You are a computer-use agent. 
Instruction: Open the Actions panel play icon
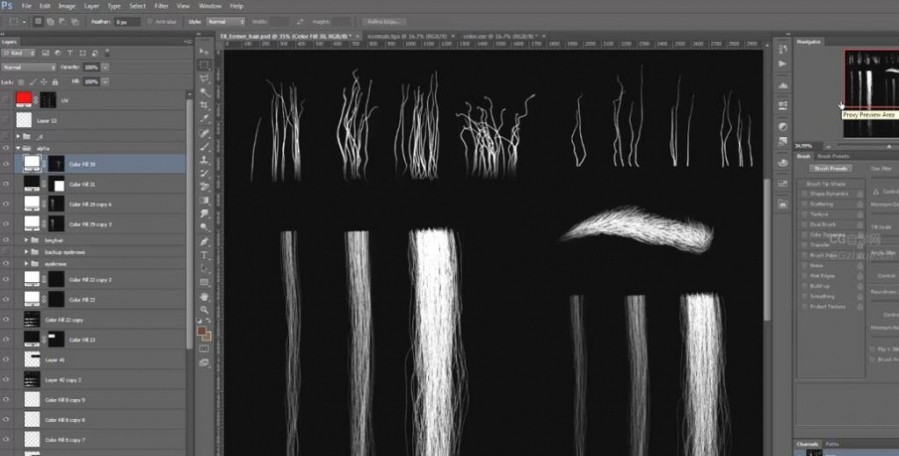783,64
